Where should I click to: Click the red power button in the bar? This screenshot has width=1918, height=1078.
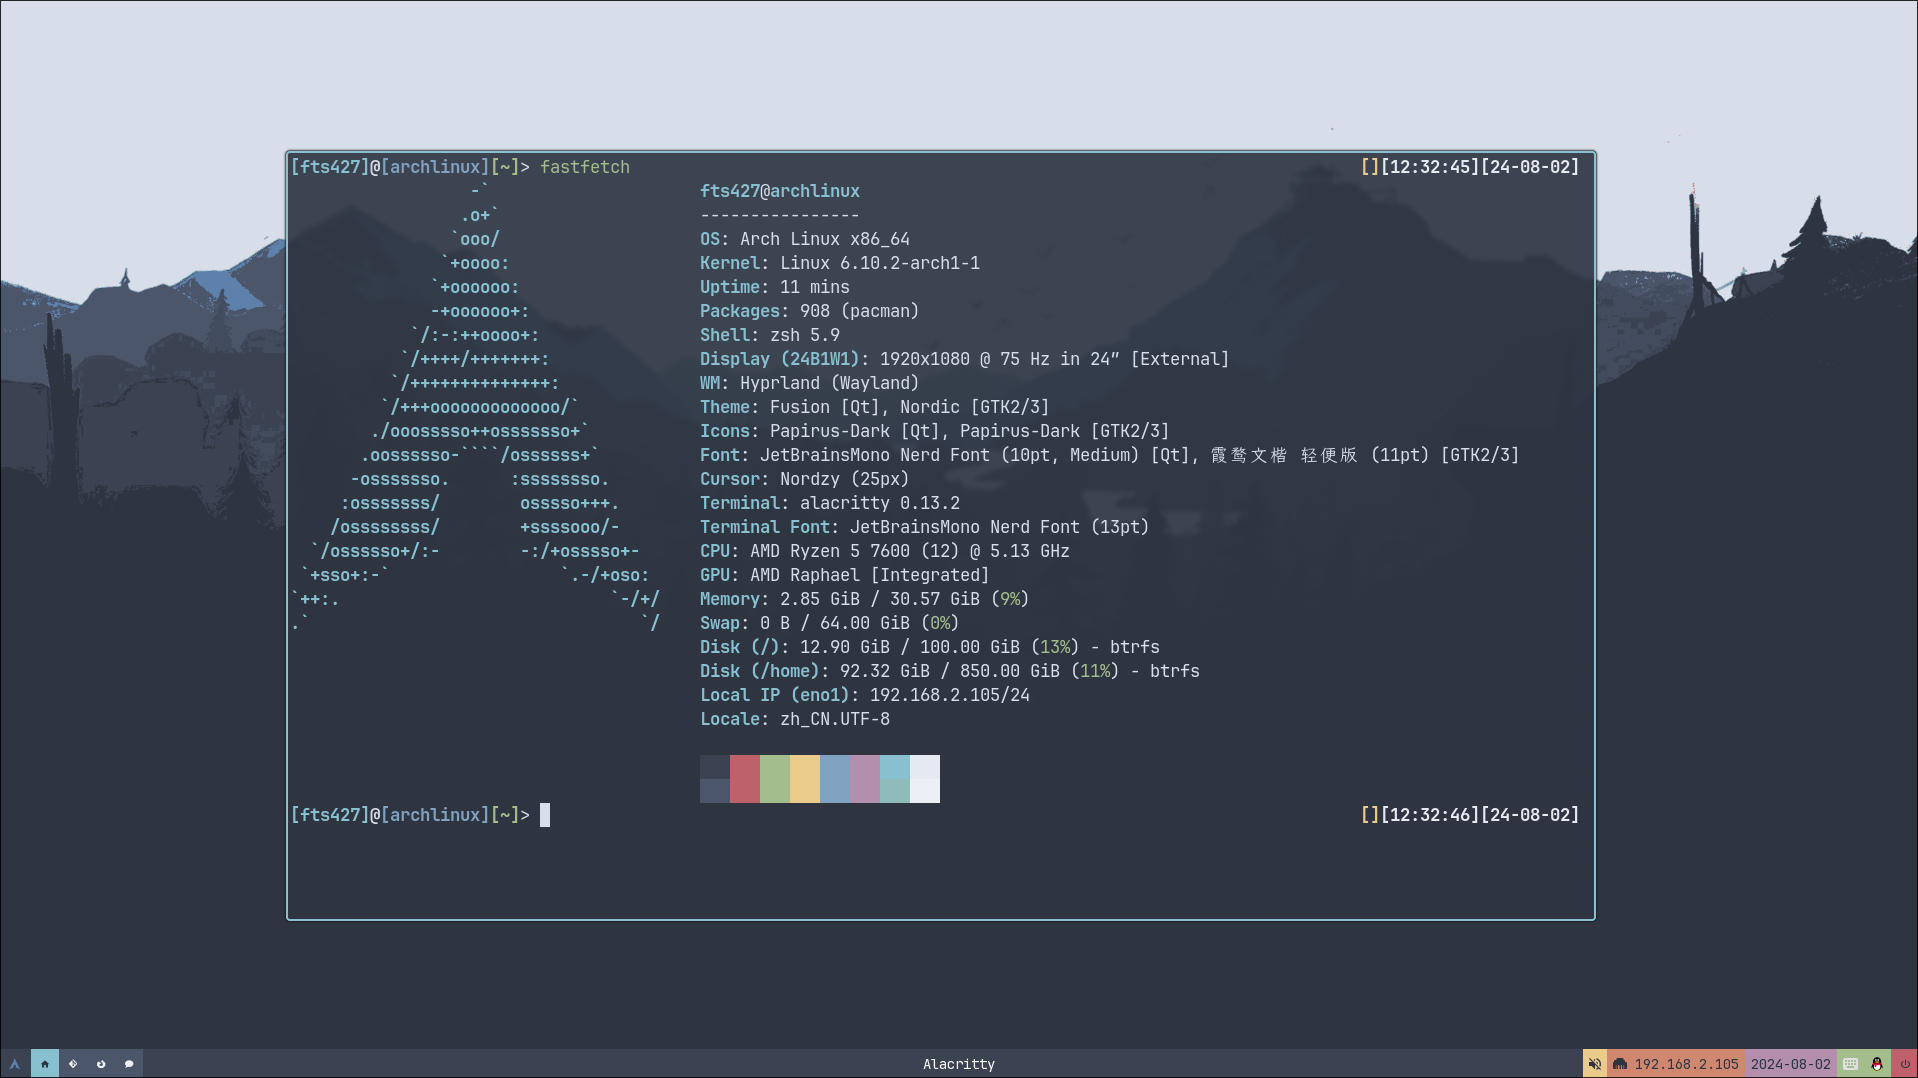tap(1905, 1064)
